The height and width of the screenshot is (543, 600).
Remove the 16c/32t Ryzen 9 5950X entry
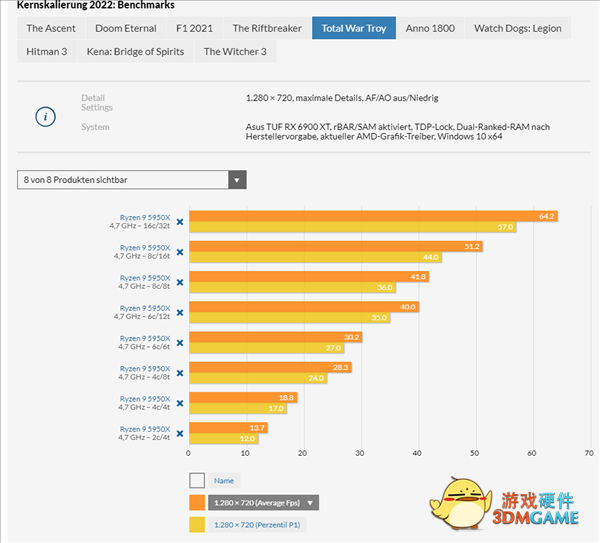180,222
